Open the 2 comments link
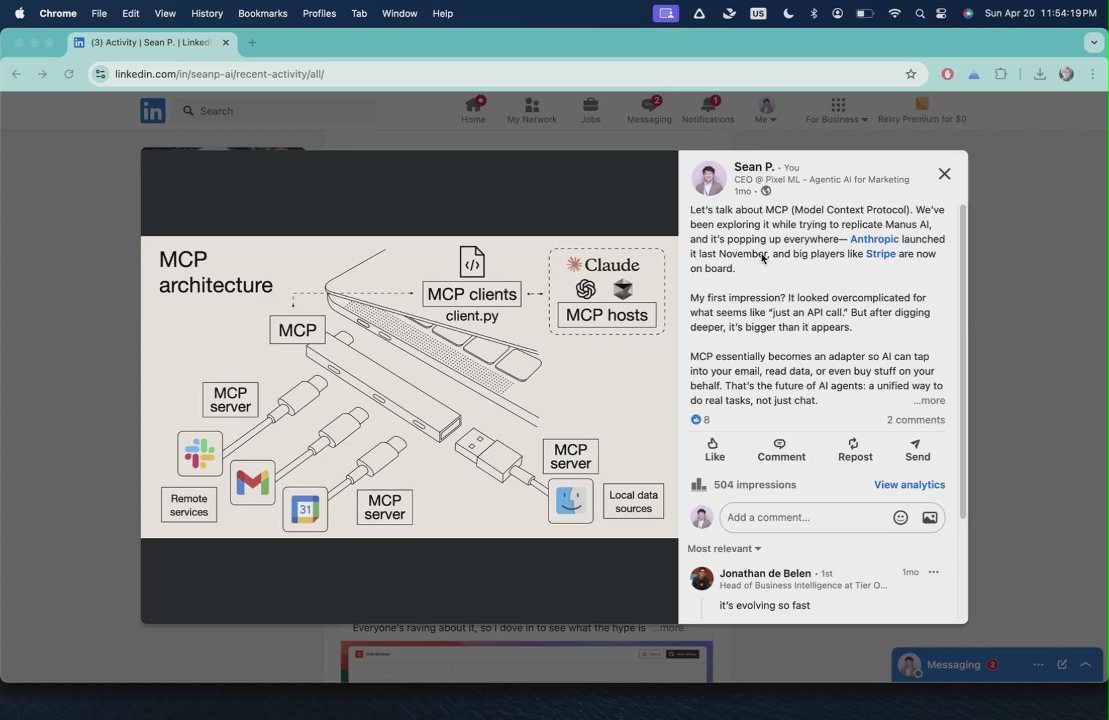 (x=916, y=419)
